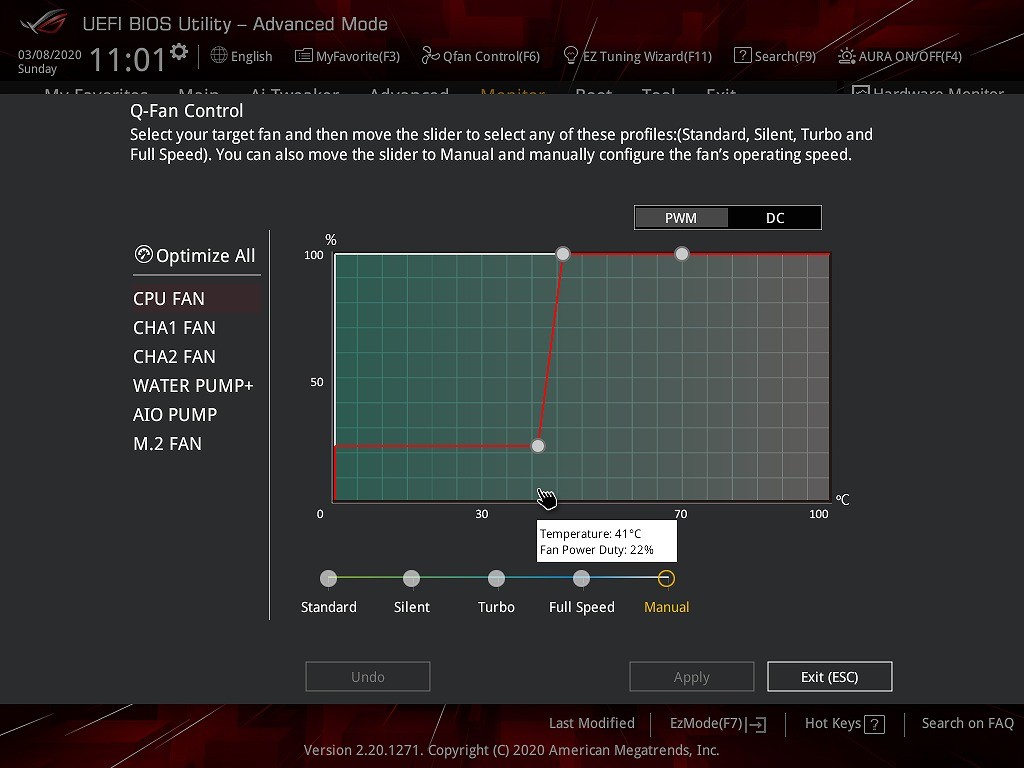Click the Search question mark icon
The width and height of the screenshot is (1024, 768).
pos(743,56)
